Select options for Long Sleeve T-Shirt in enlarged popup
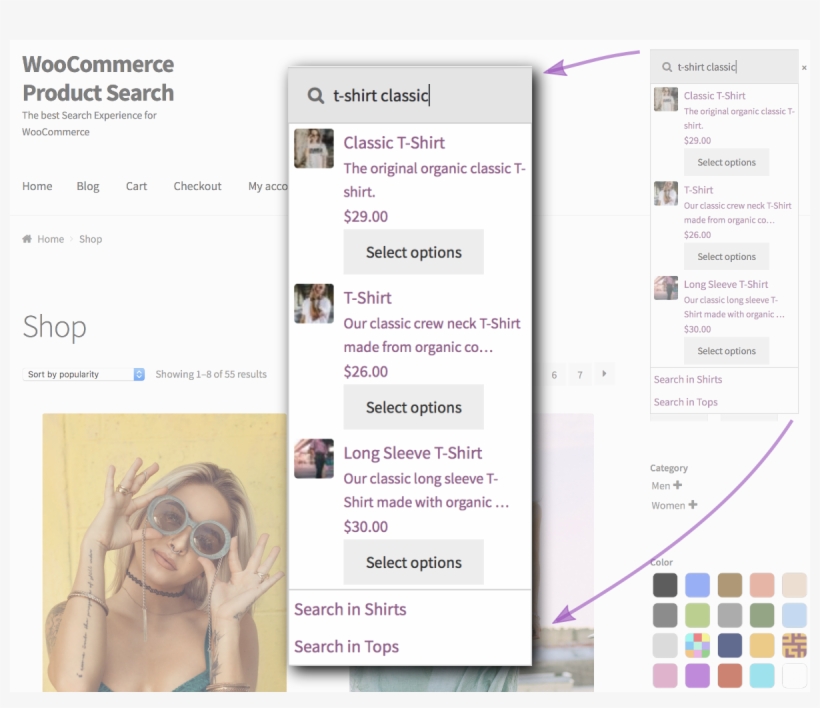The height and width of the screenshot is (708, 820). (x=414, y=562)
